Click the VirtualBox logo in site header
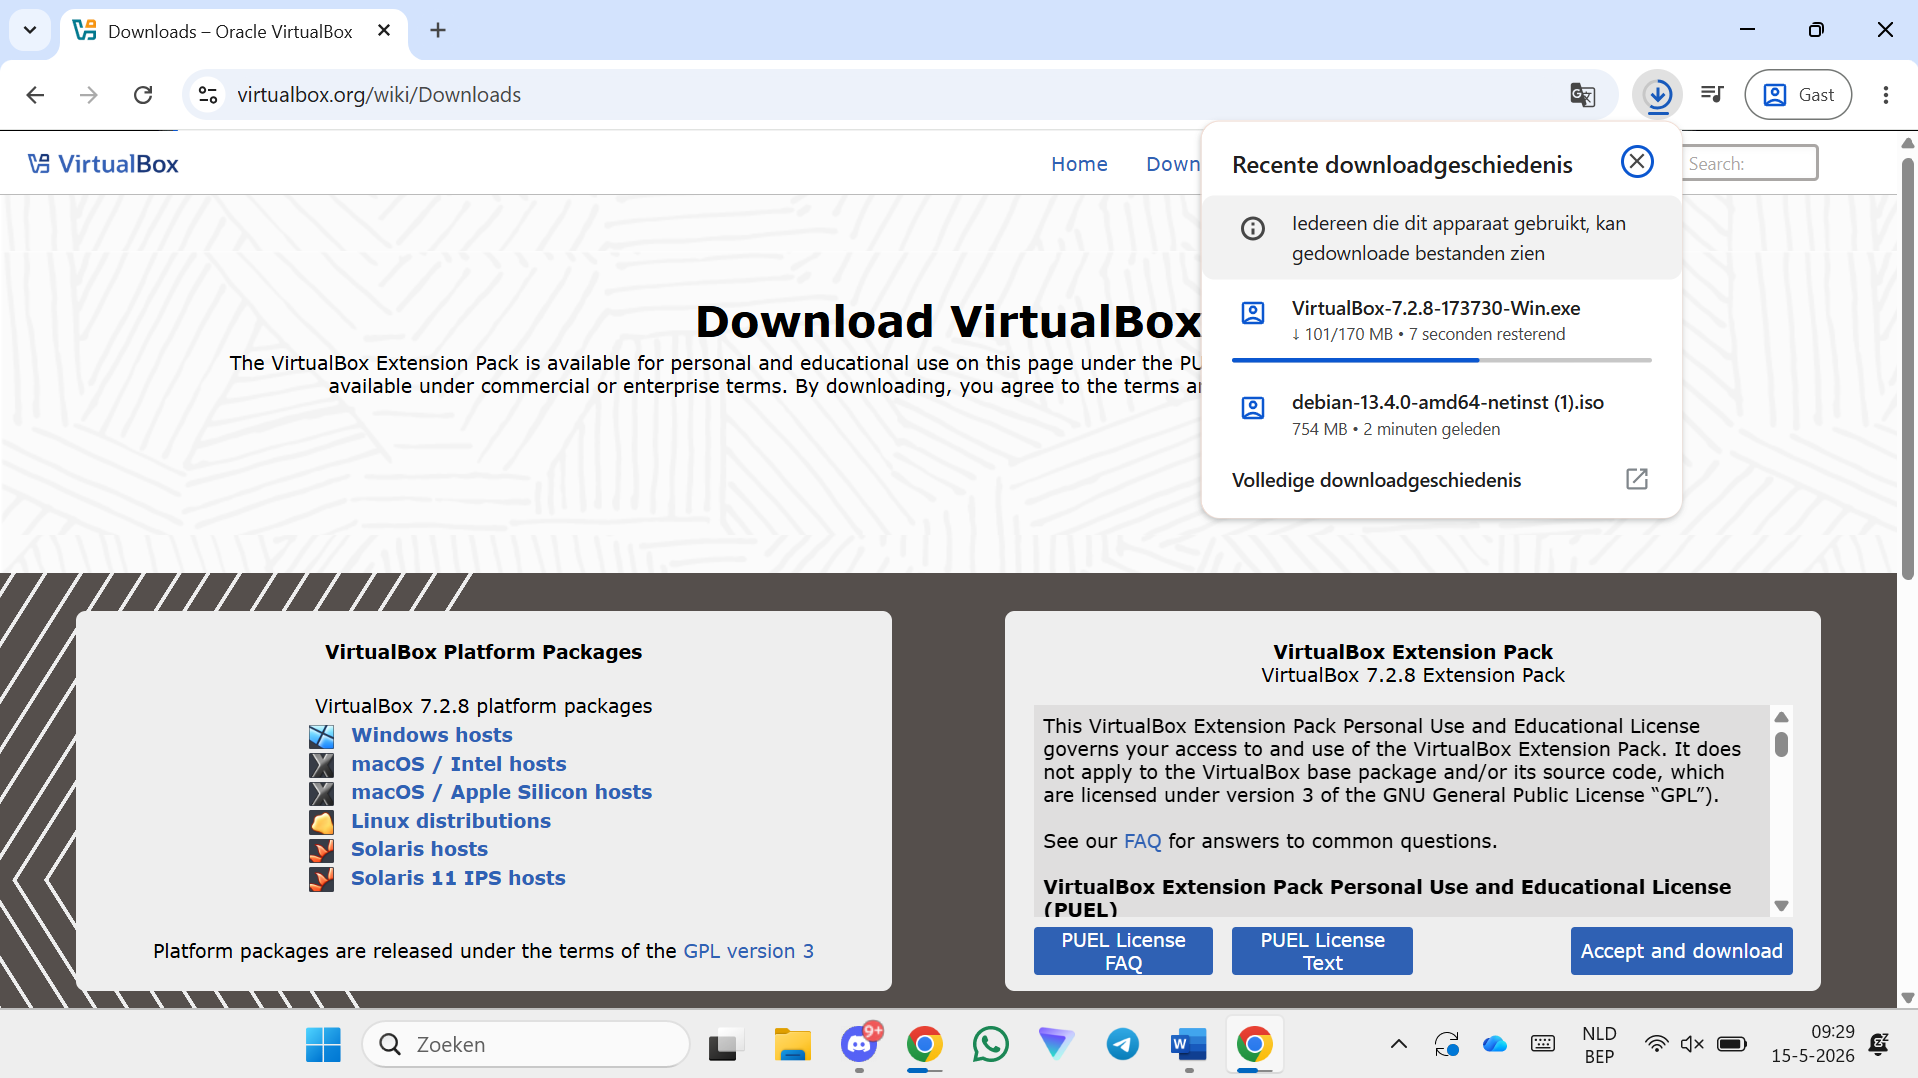 pyautogui.click(x=103, y=164)
